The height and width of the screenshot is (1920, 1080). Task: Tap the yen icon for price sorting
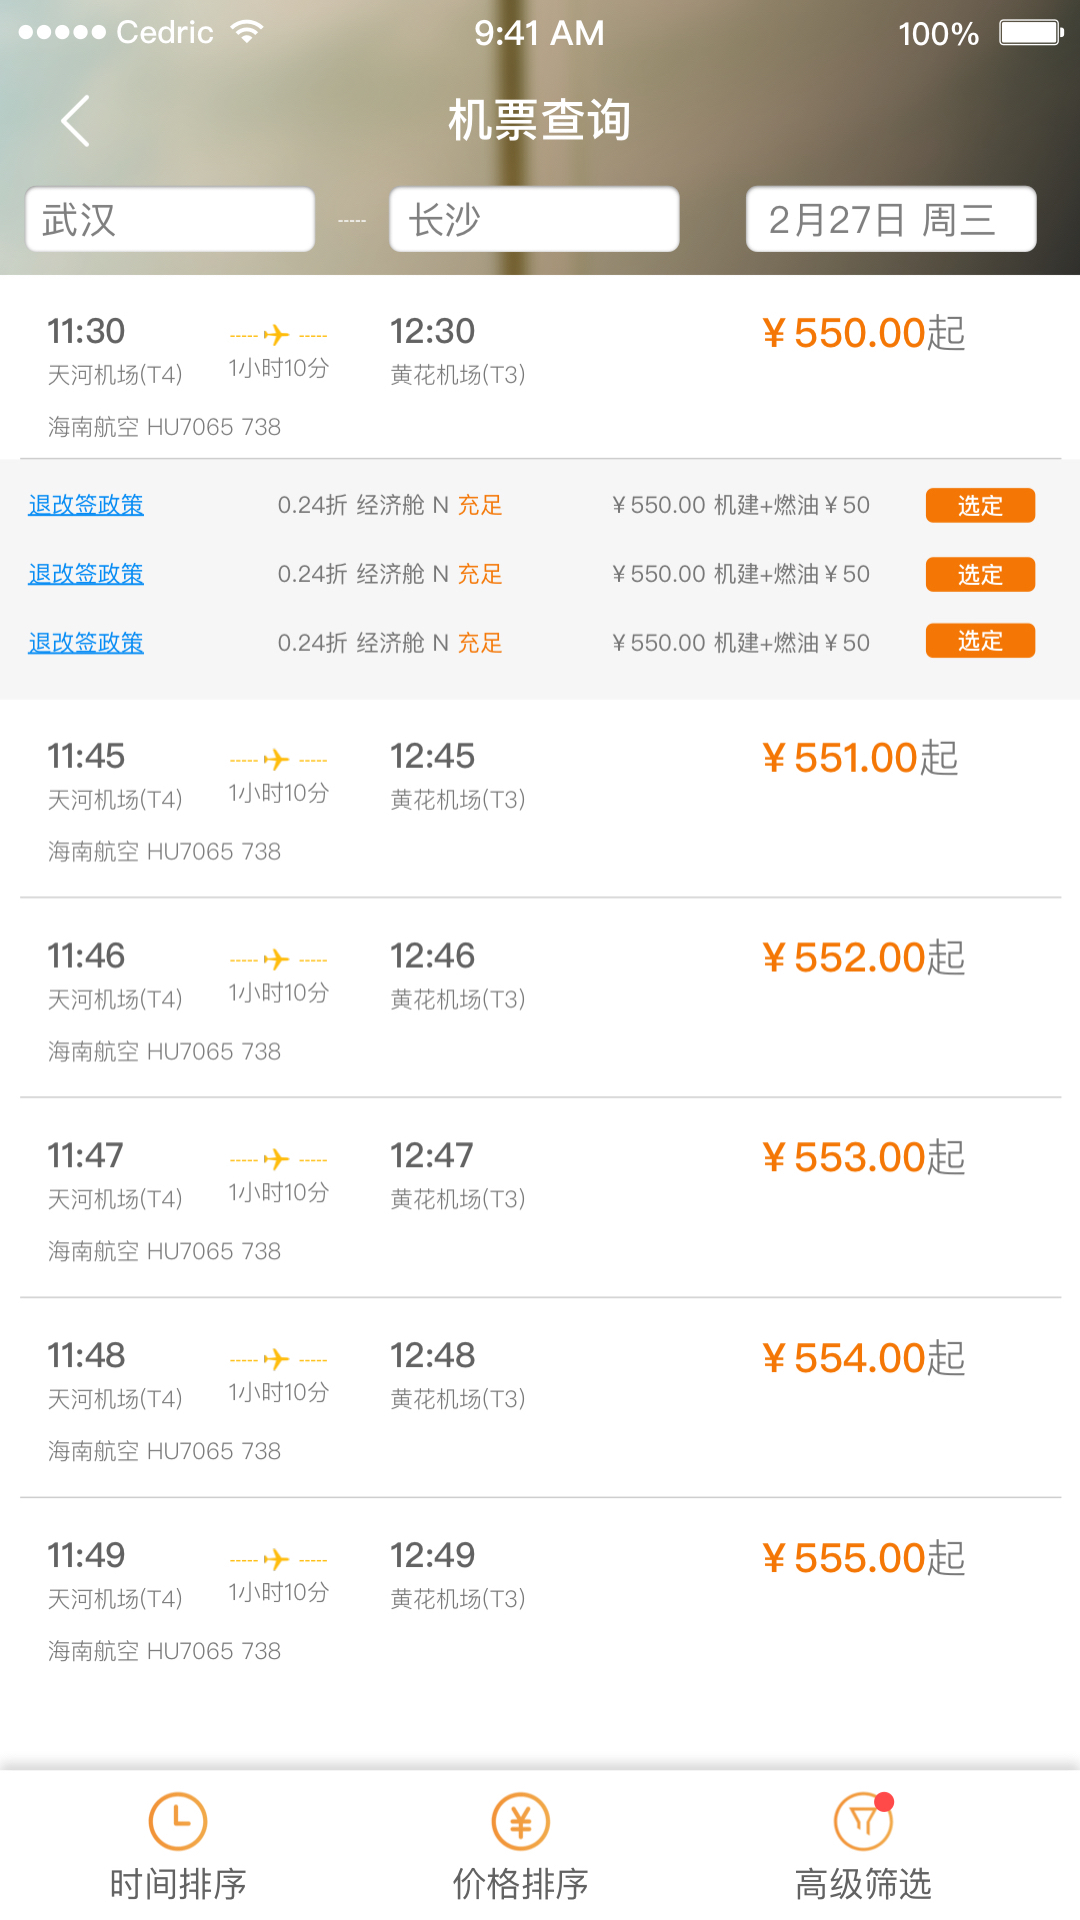pos(520,1821)
